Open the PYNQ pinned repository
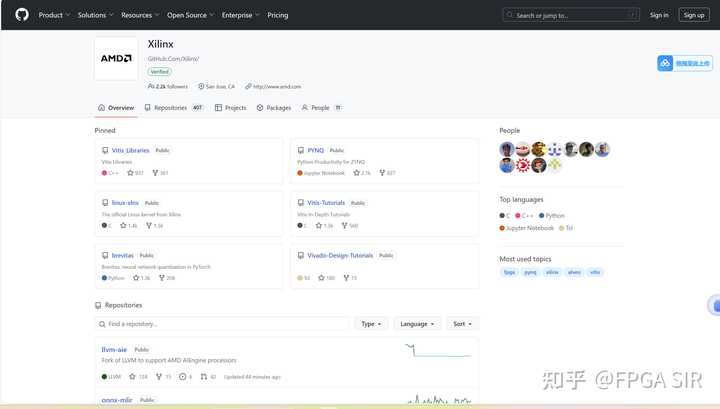 (x=315, y=150)
